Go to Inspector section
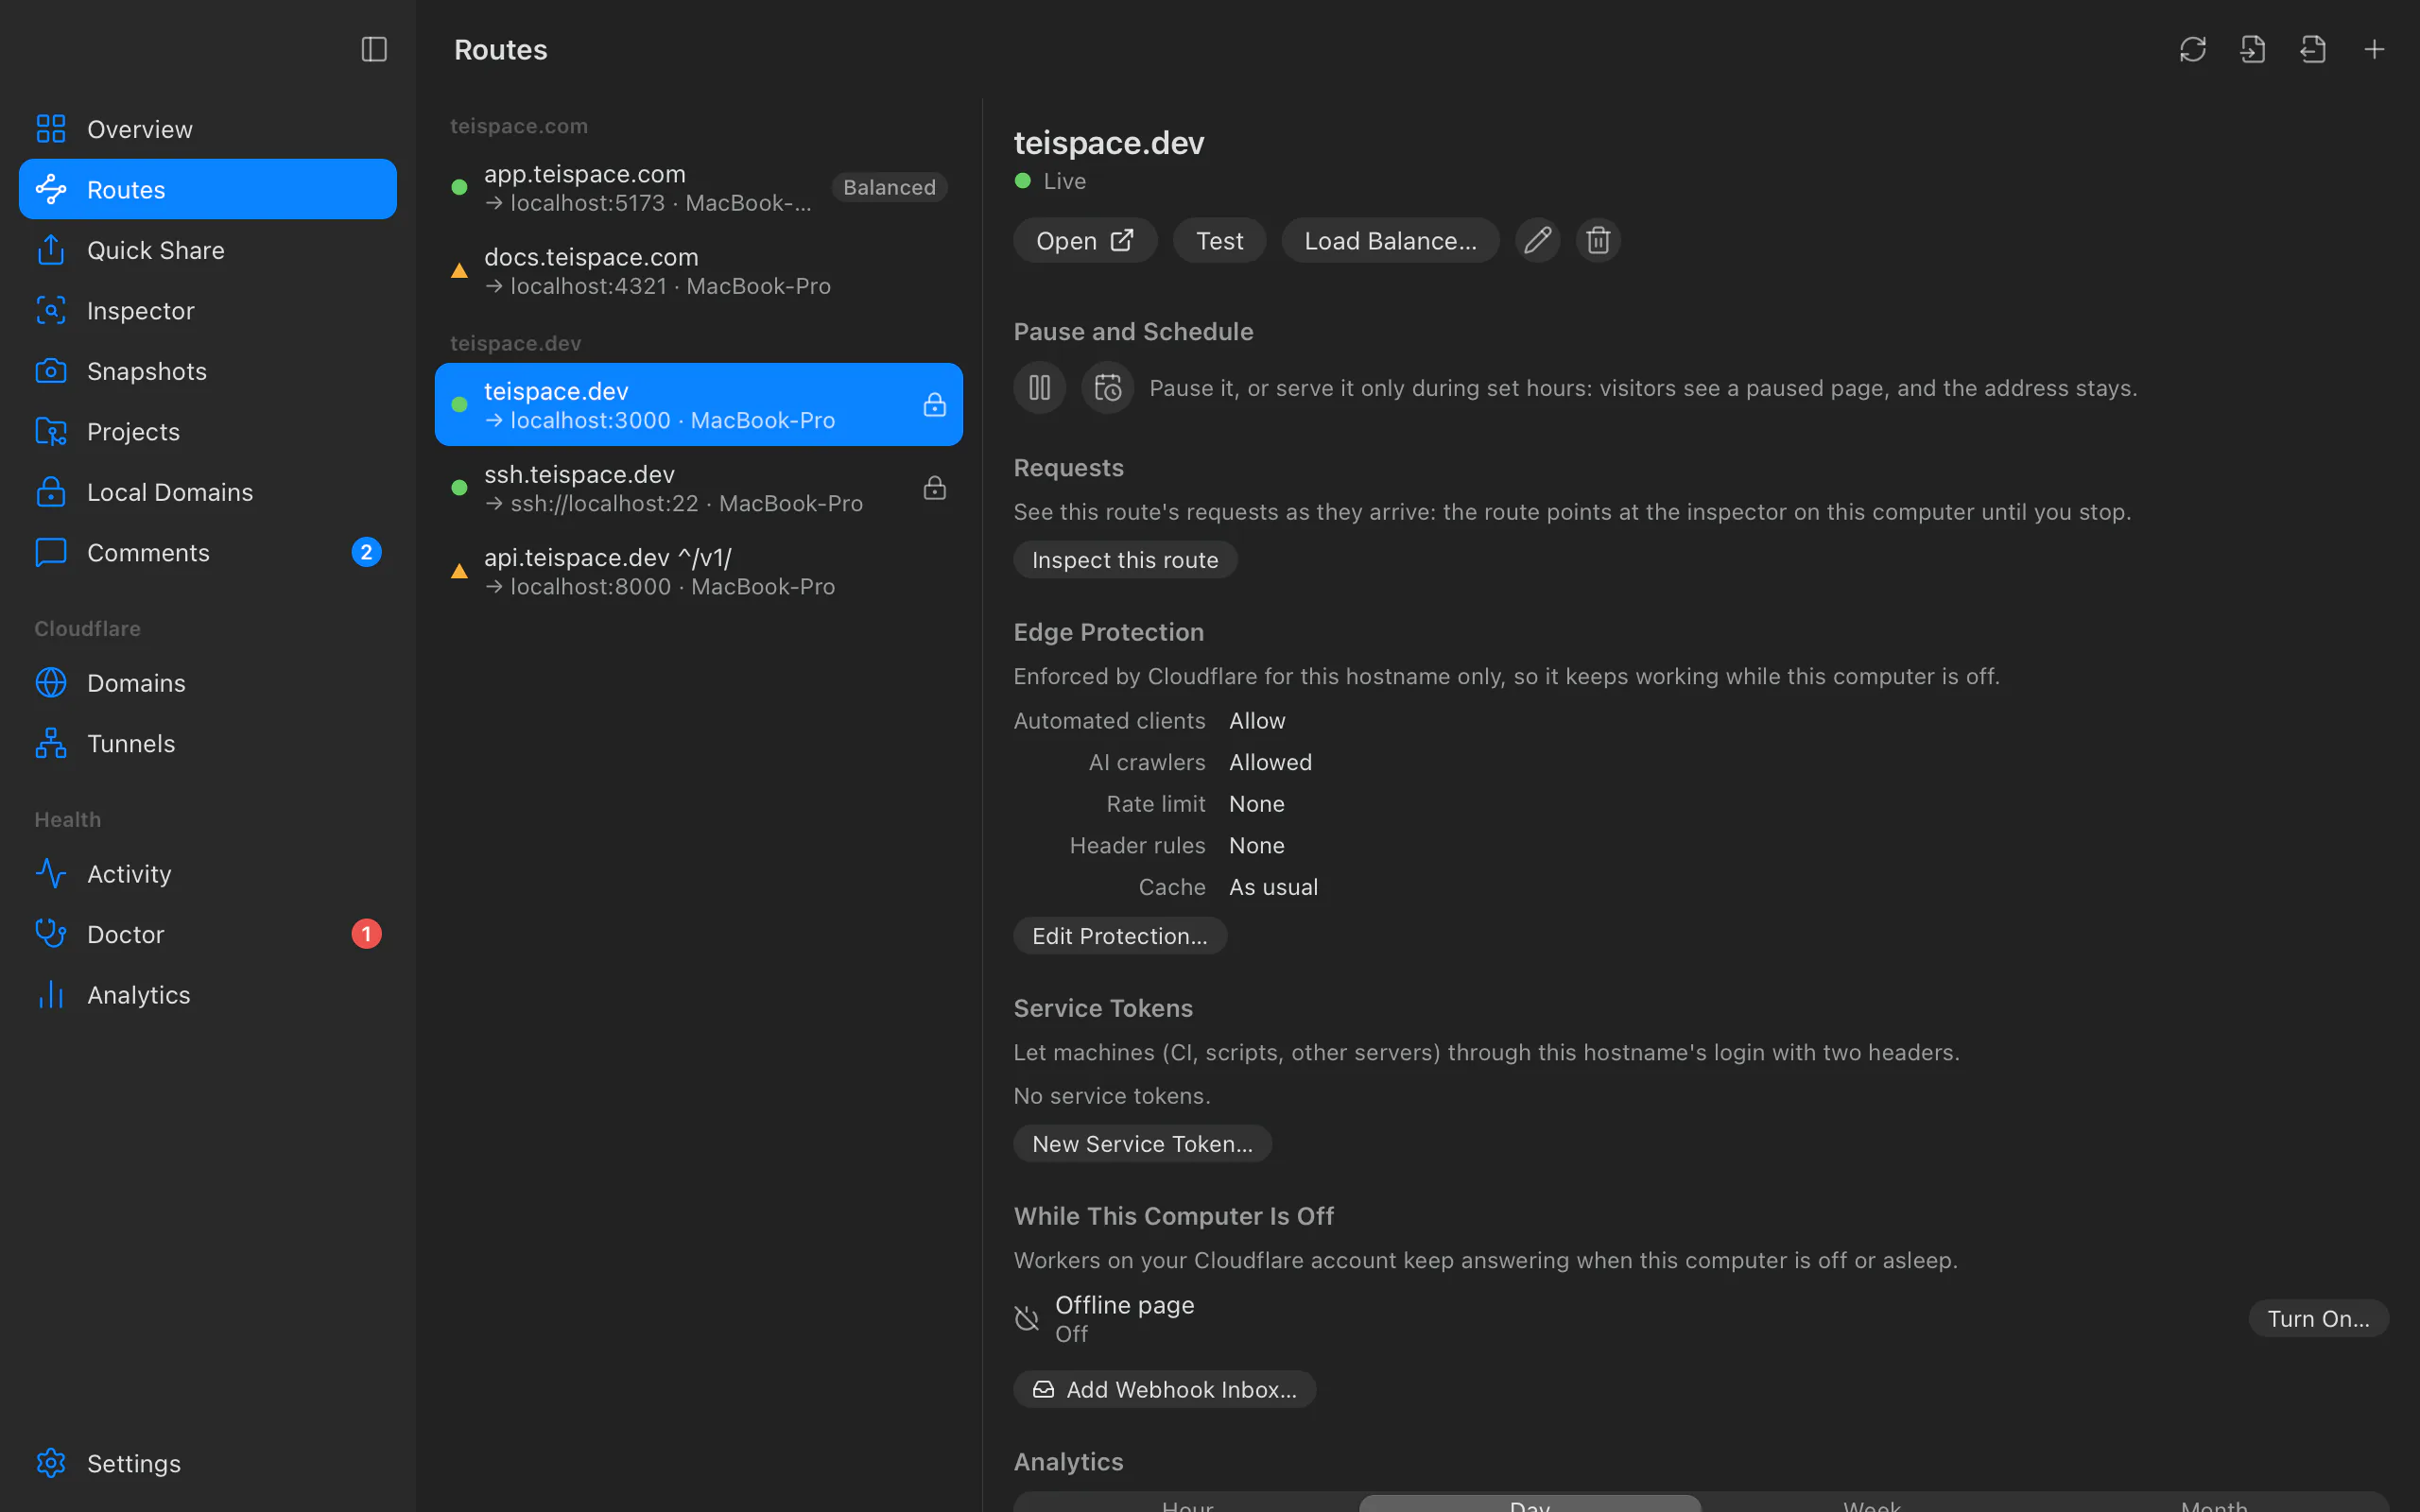 click(208, 310)
